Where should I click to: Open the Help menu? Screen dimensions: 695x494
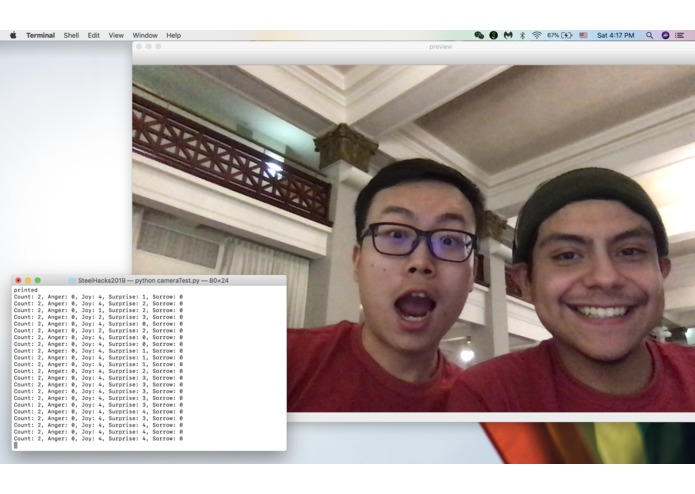173,35
